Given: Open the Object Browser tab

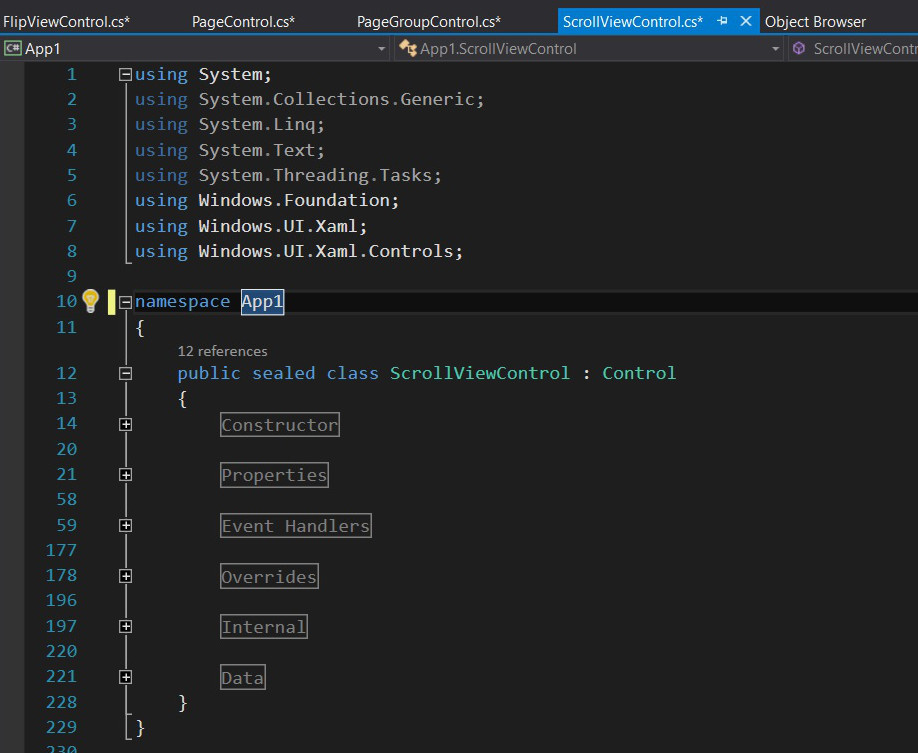Looking at the screenshot, I should pos(815,21).
